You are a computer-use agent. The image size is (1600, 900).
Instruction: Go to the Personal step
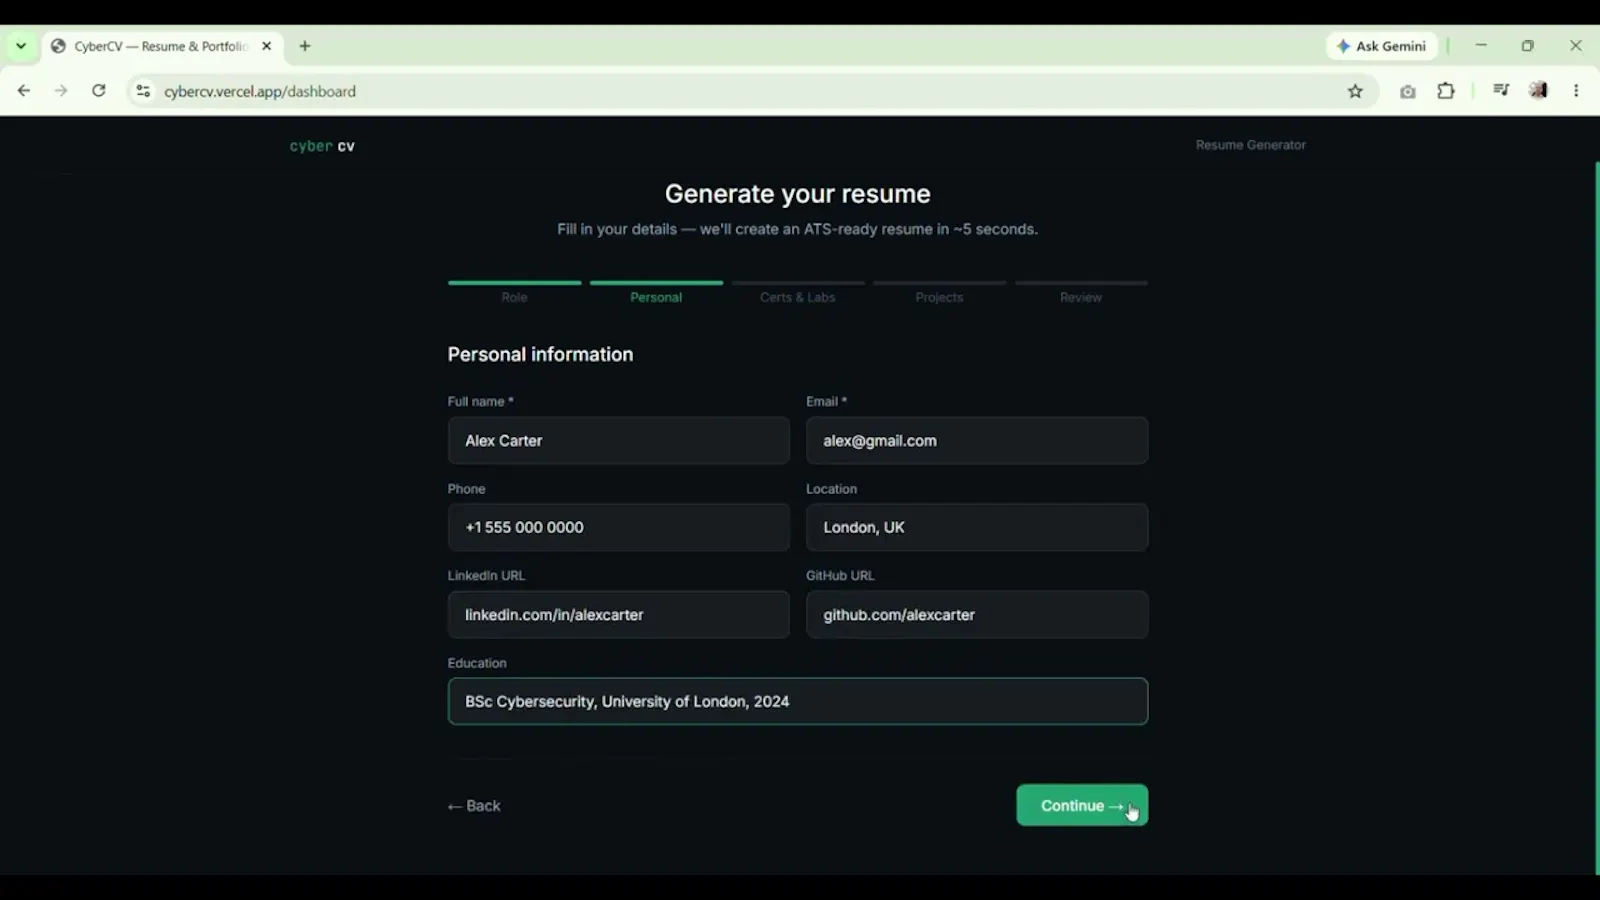656,292
